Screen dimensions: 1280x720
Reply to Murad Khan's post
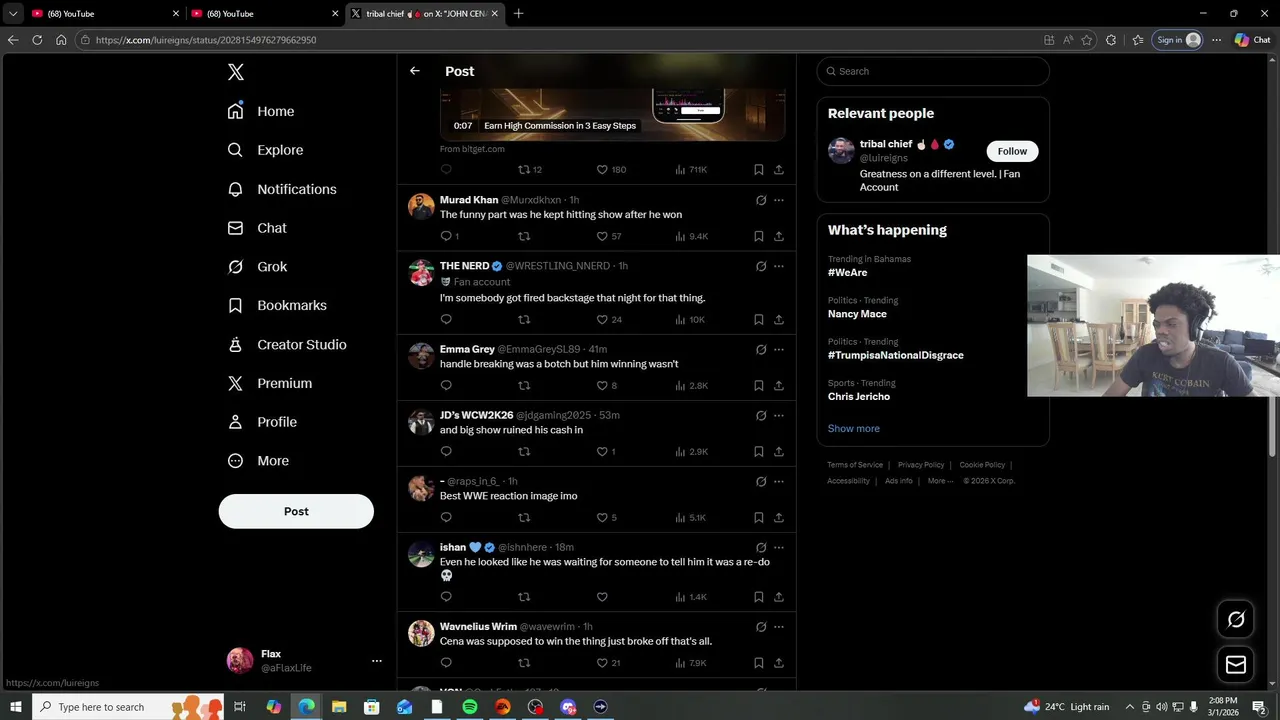coord(446,236)
